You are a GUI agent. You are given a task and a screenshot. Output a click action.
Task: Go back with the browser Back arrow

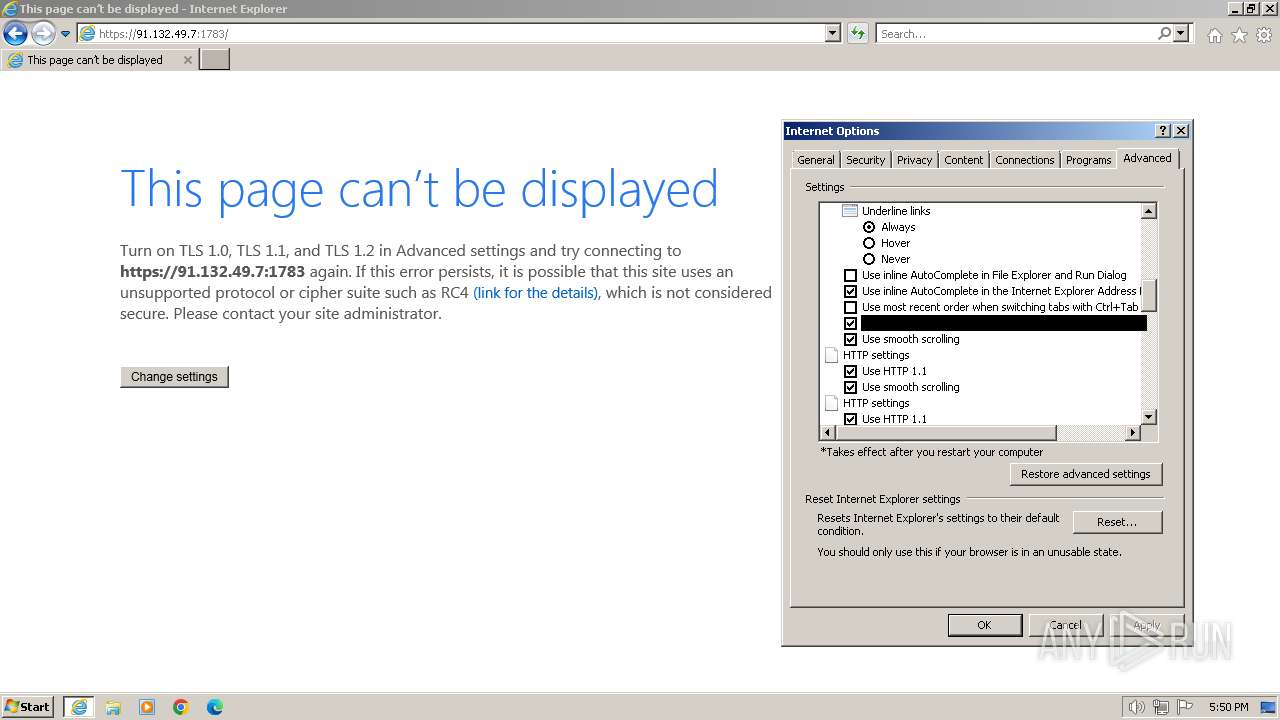coord(15,34)
